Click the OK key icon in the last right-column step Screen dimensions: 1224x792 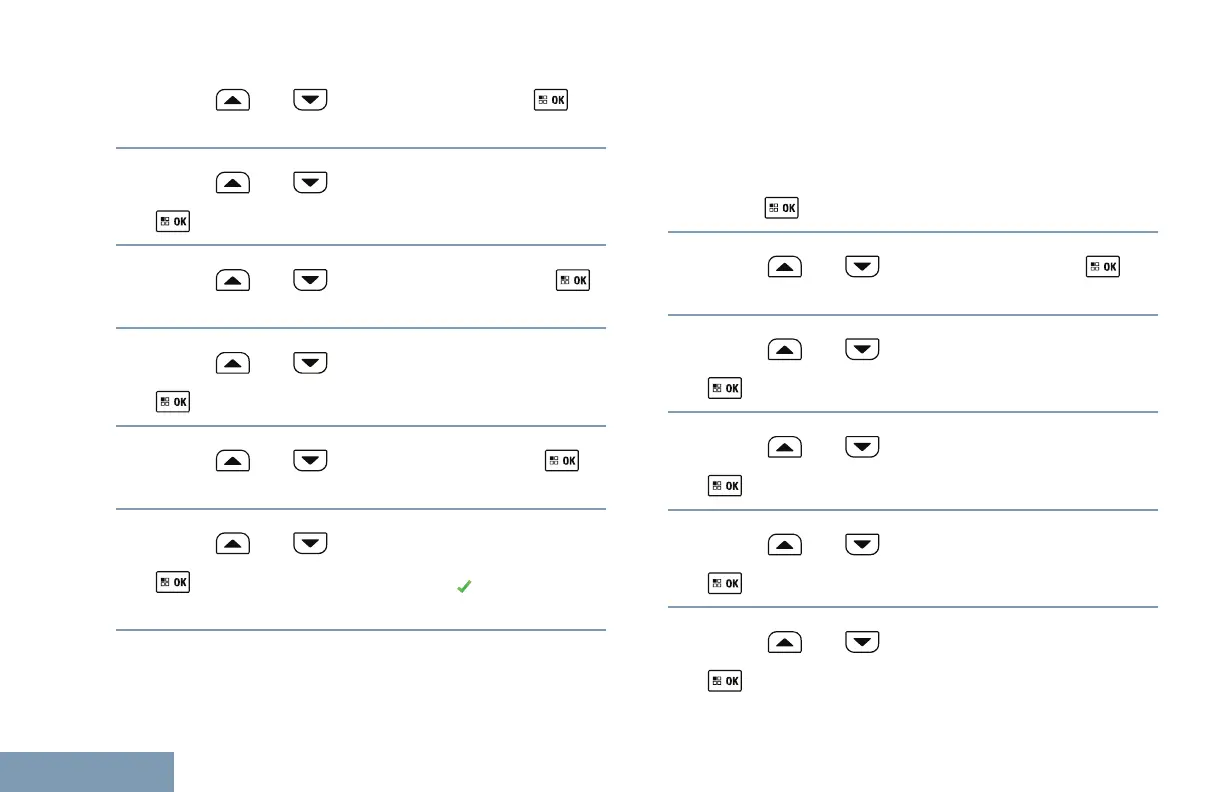coord(726,680)
